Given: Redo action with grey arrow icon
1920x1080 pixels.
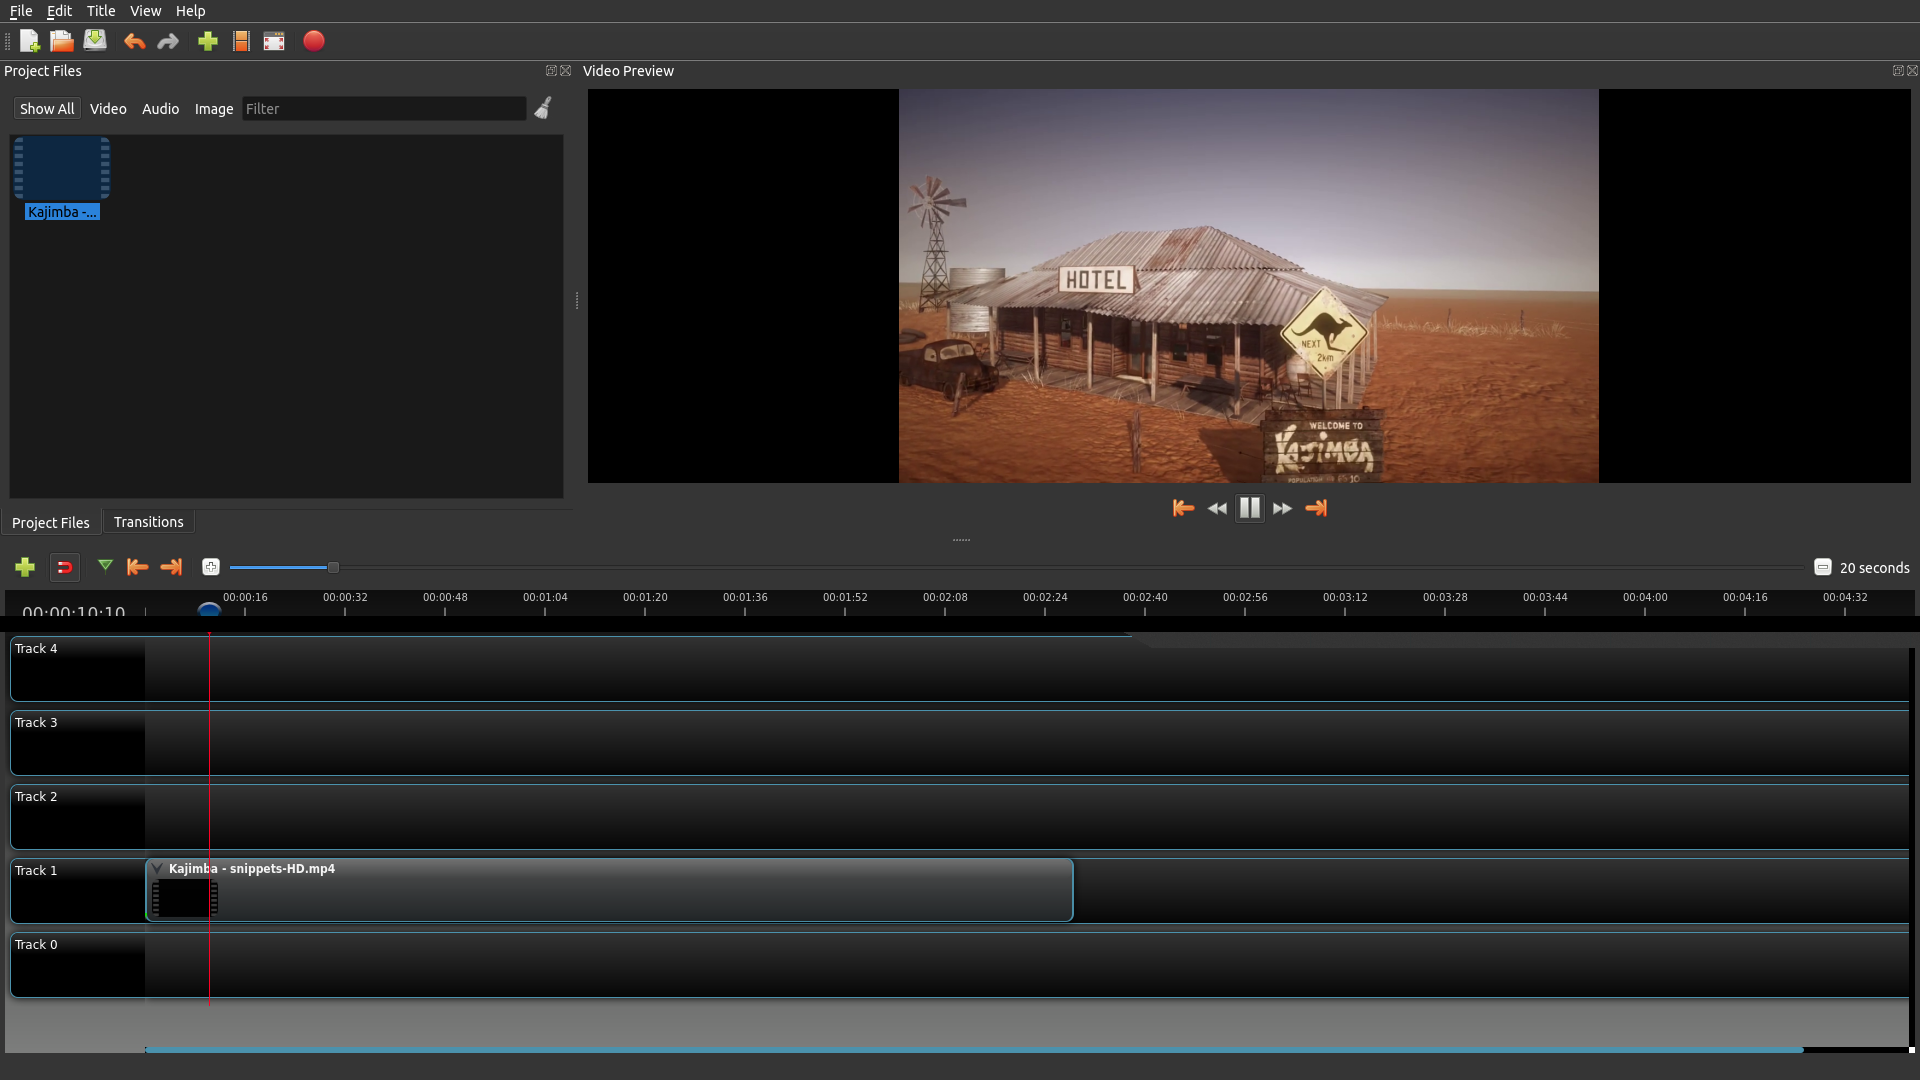Looking at the screenshot, I should (x=168, y=41).
